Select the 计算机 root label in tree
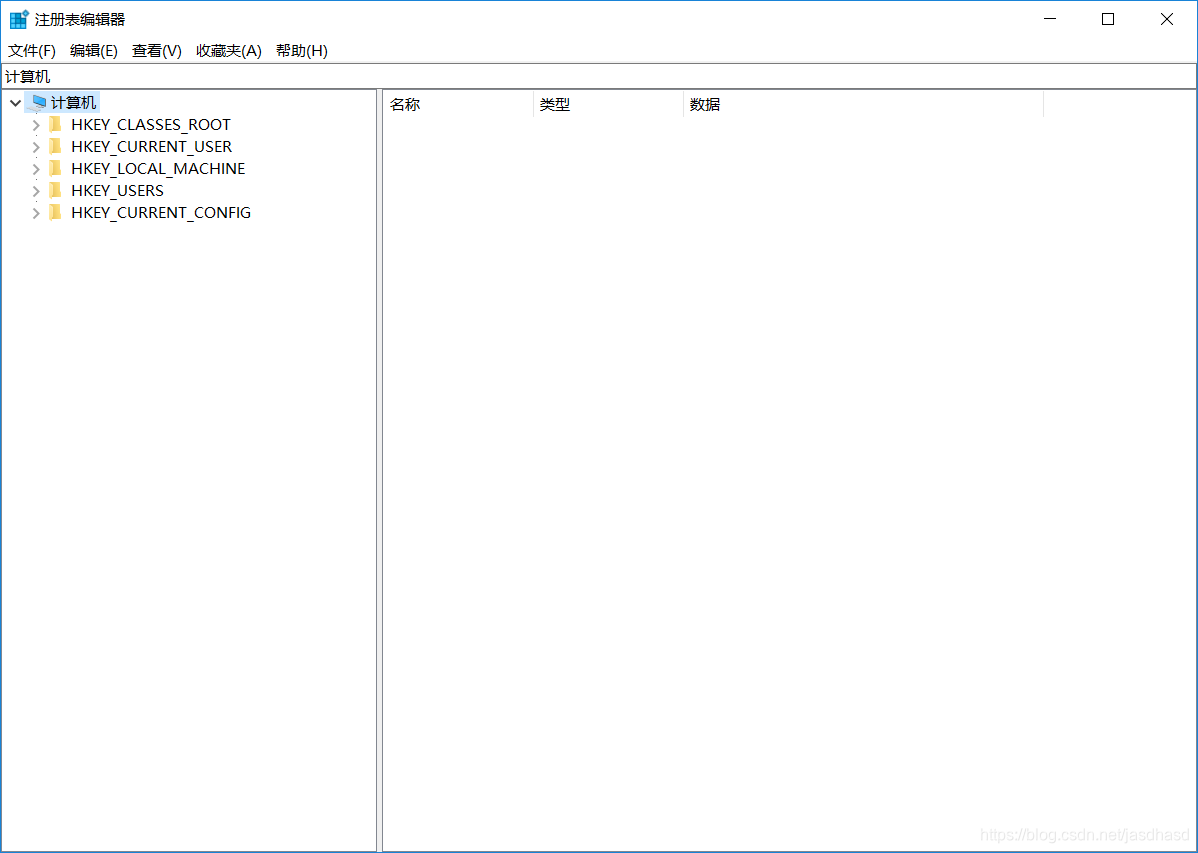Screen dimensions: 1198x853 point(73,102)
